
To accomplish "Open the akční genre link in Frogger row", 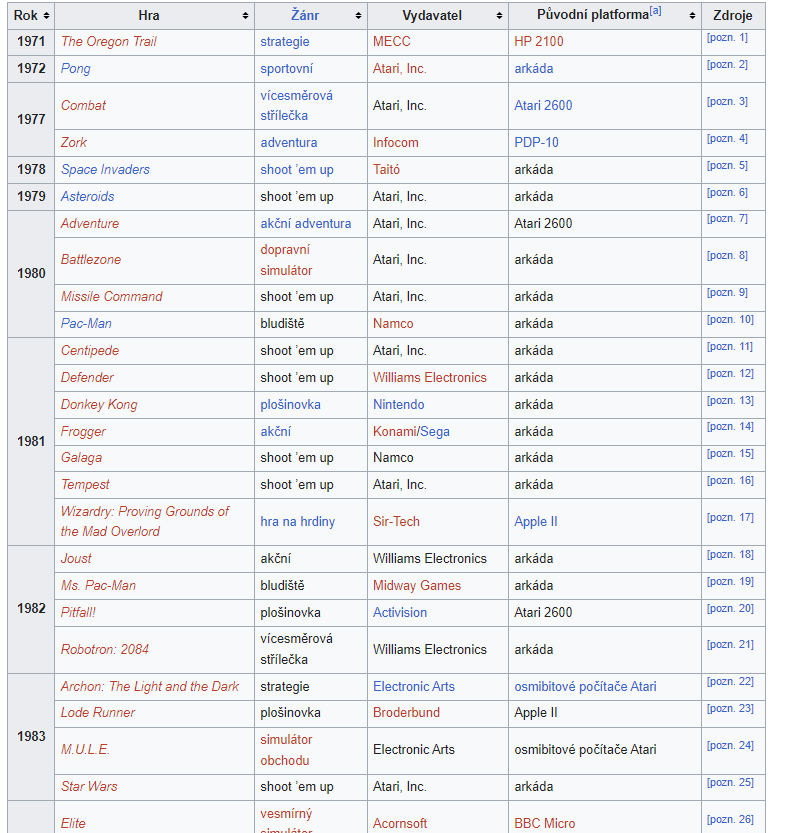I will (x=275, y=431).
